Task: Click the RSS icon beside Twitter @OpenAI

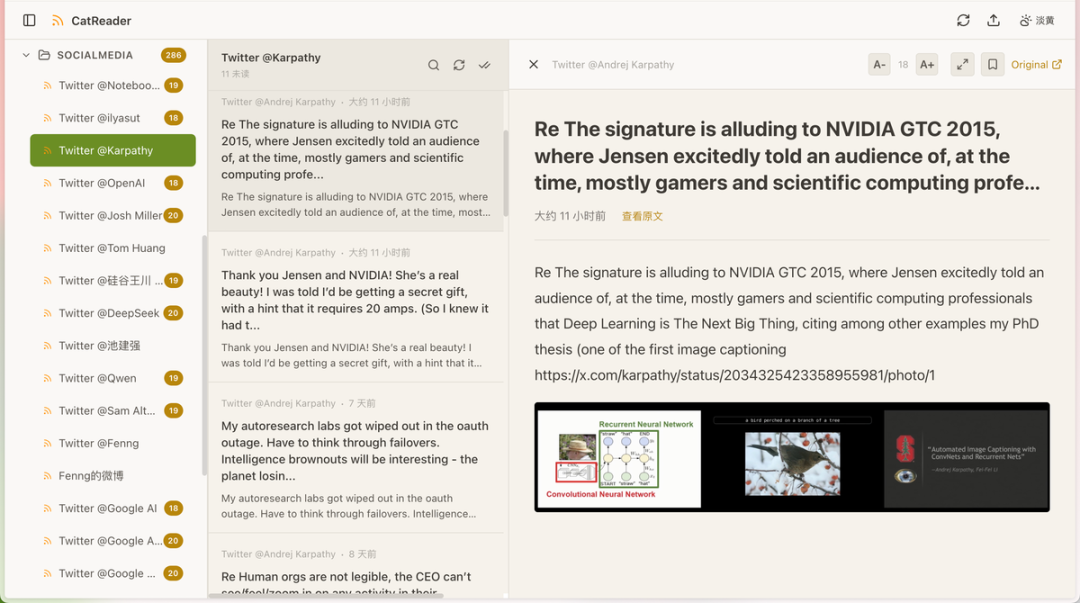Action: coord(48,183)
